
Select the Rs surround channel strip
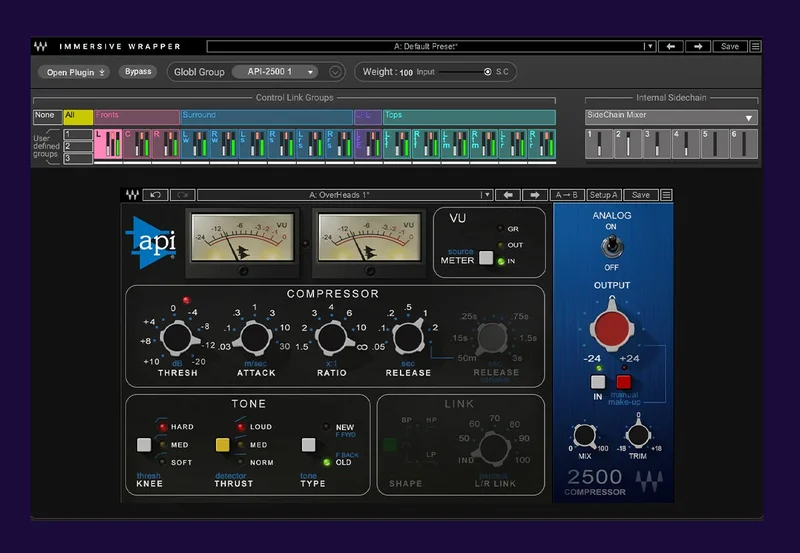pos(282,143)
